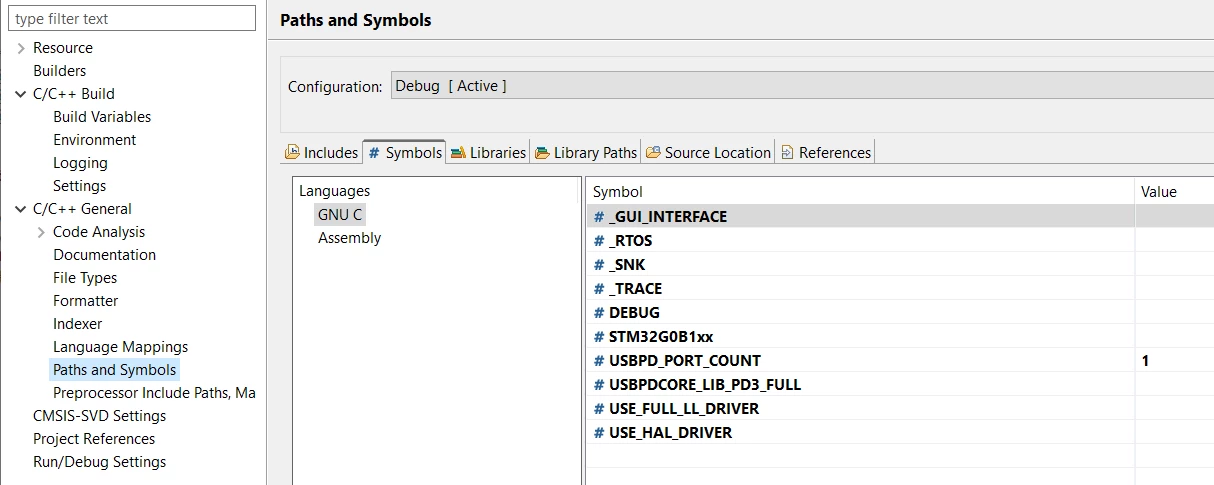Click the Library Paths tab icon
The width and height of the screenshot is (1214, 485).
[x=542, y=153]
